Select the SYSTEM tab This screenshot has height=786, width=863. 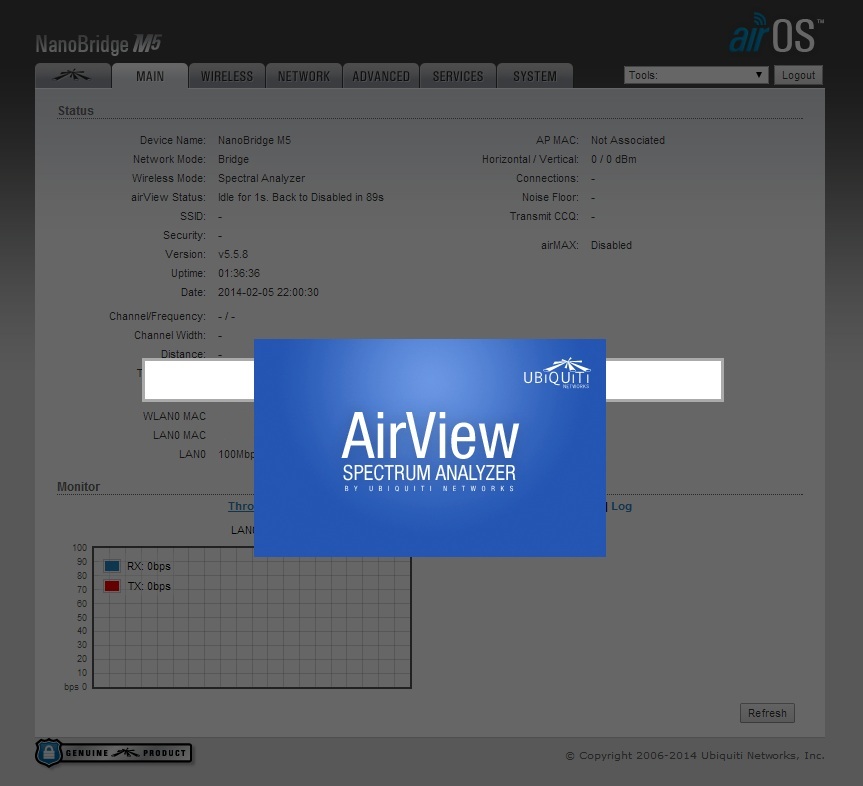coord(535,76)
